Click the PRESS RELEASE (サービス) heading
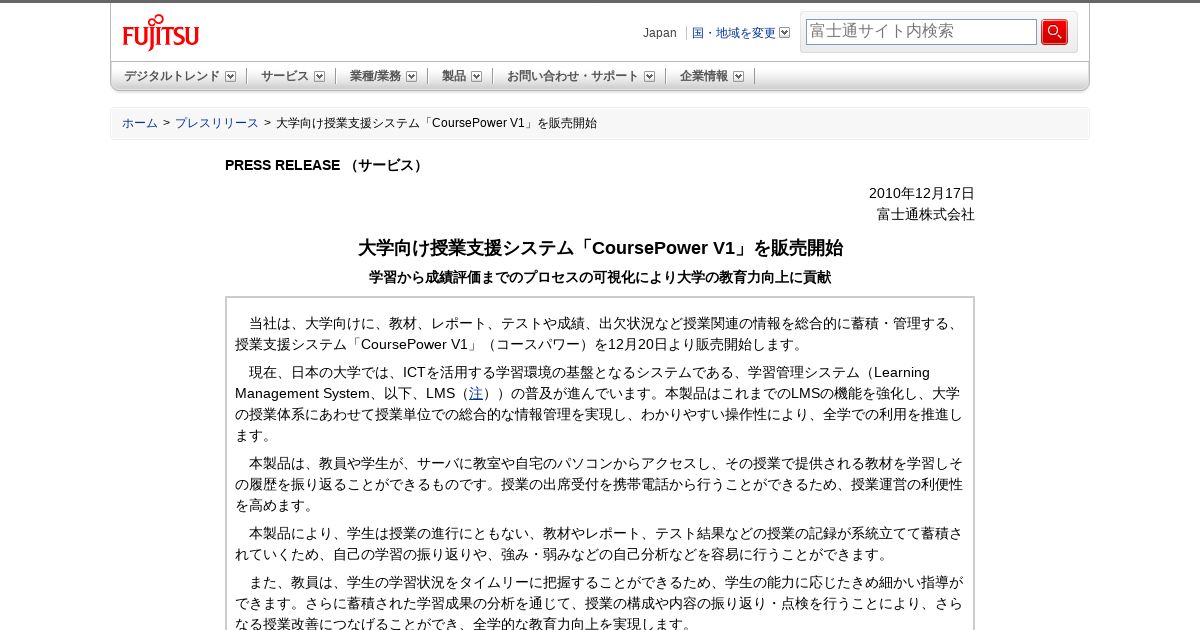Screen dimensions: 1200x630 click(x=324, y=165)
